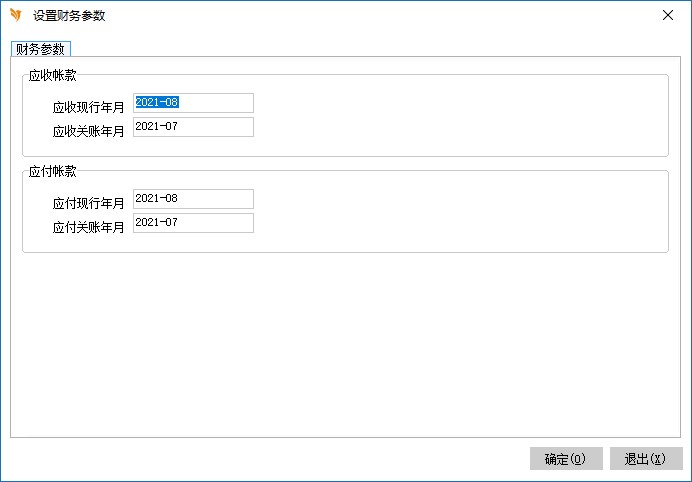The height and width of the screenshot is (482, 692).
Task: Click into the 应付关账年月 field
Action: tap(193, 223)
